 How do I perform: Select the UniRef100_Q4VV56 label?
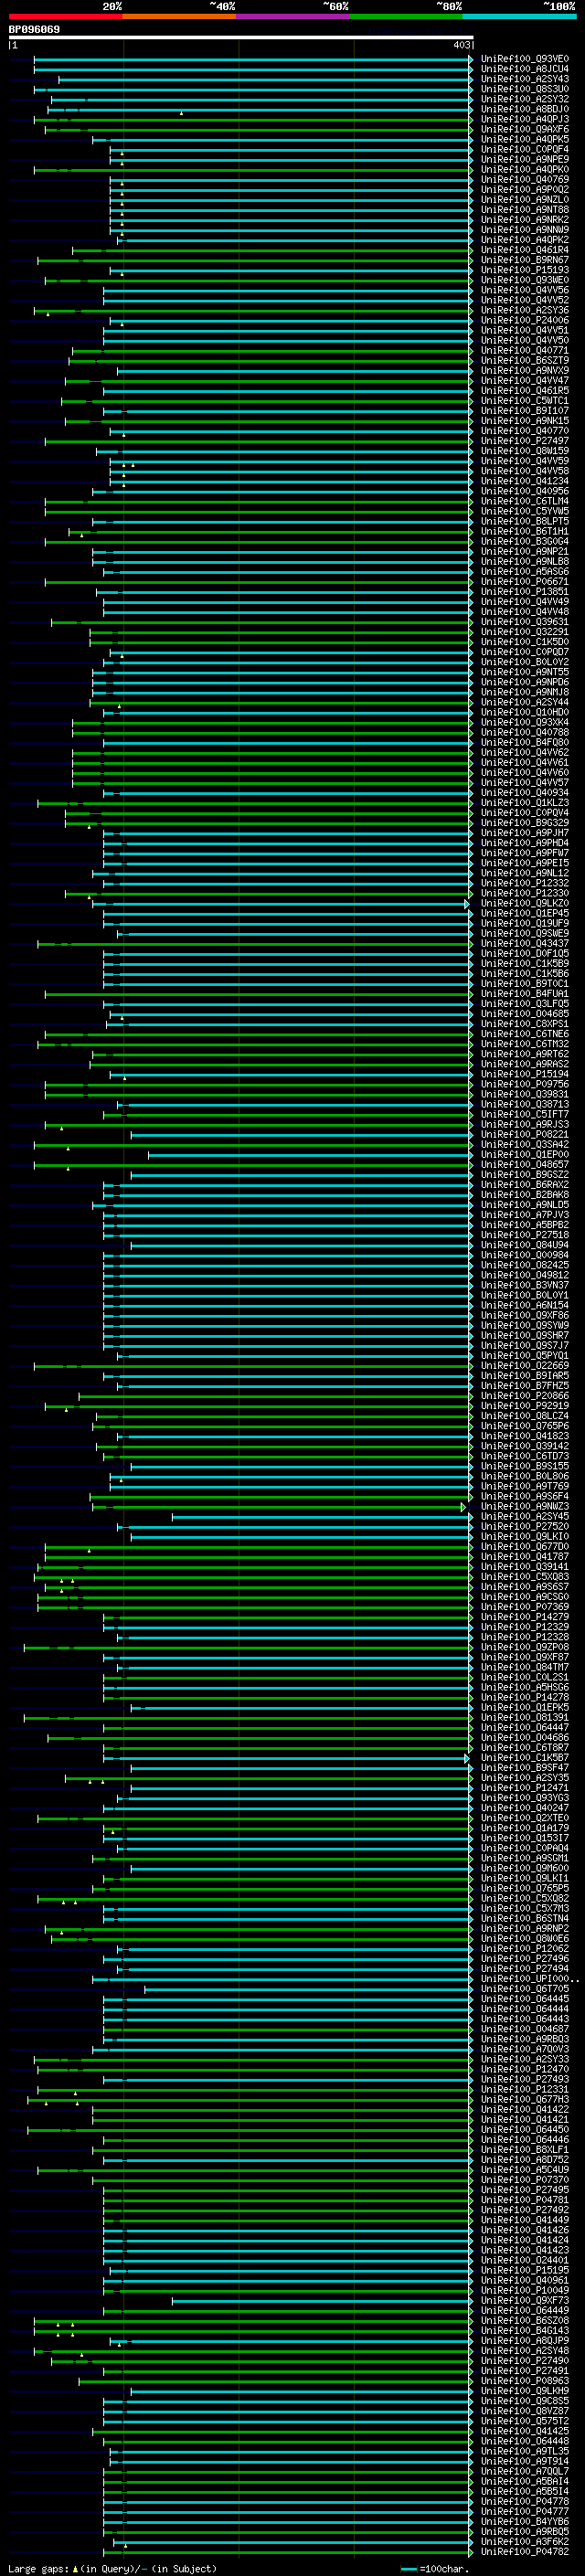point(524,290)
